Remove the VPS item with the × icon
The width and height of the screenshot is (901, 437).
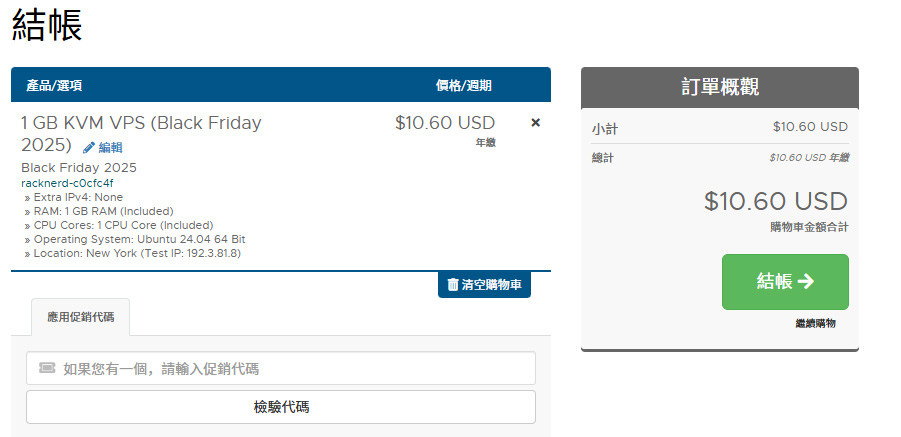(x=535, y=123)
